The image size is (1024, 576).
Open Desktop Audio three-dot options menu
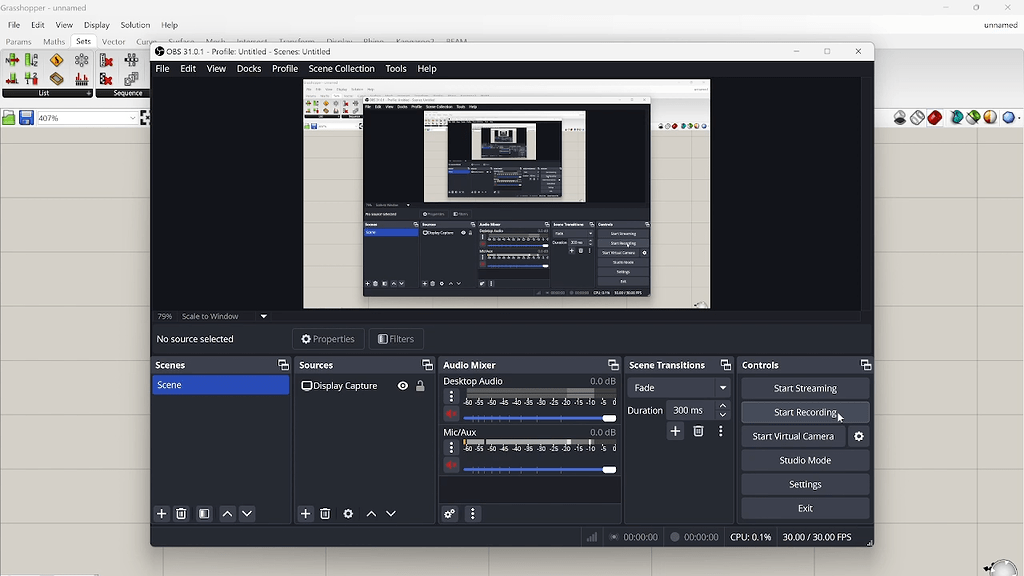click(451, 397)
